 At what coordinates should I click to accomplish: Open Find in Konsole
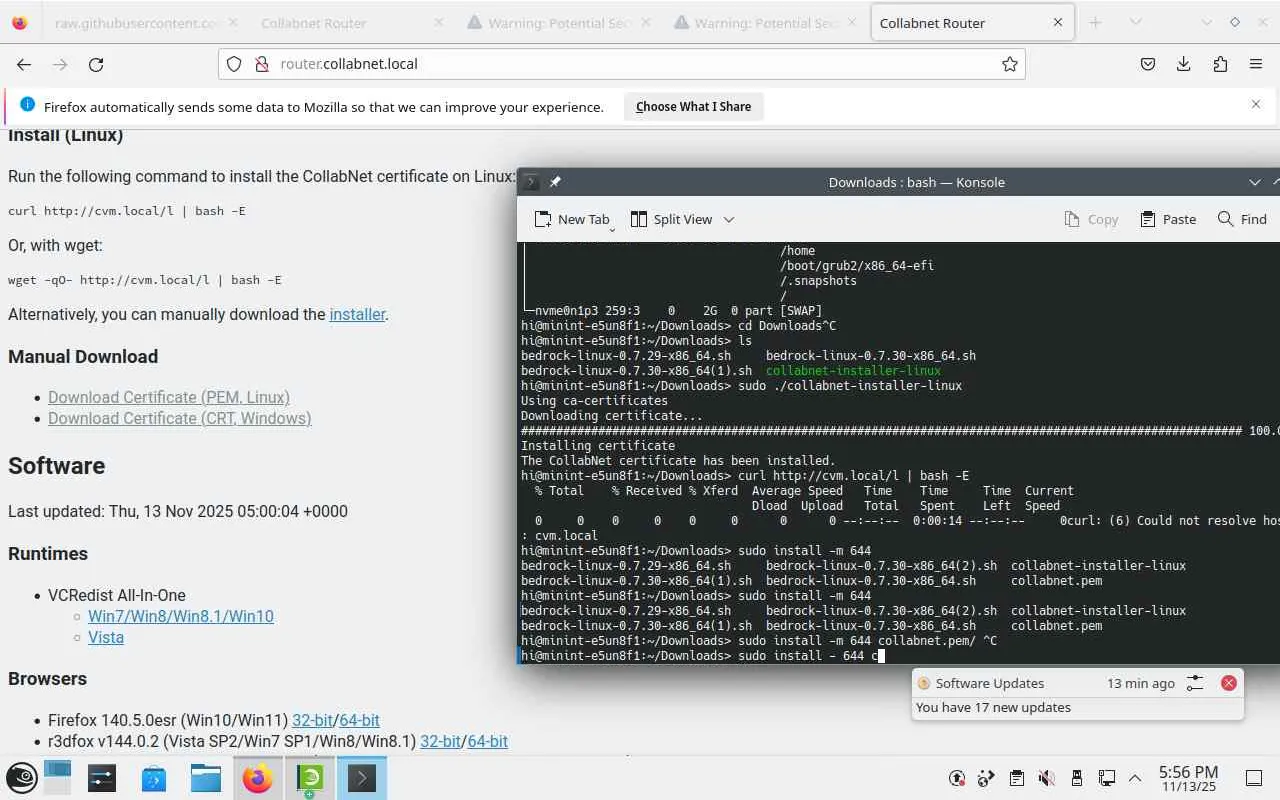point(1242,219)
